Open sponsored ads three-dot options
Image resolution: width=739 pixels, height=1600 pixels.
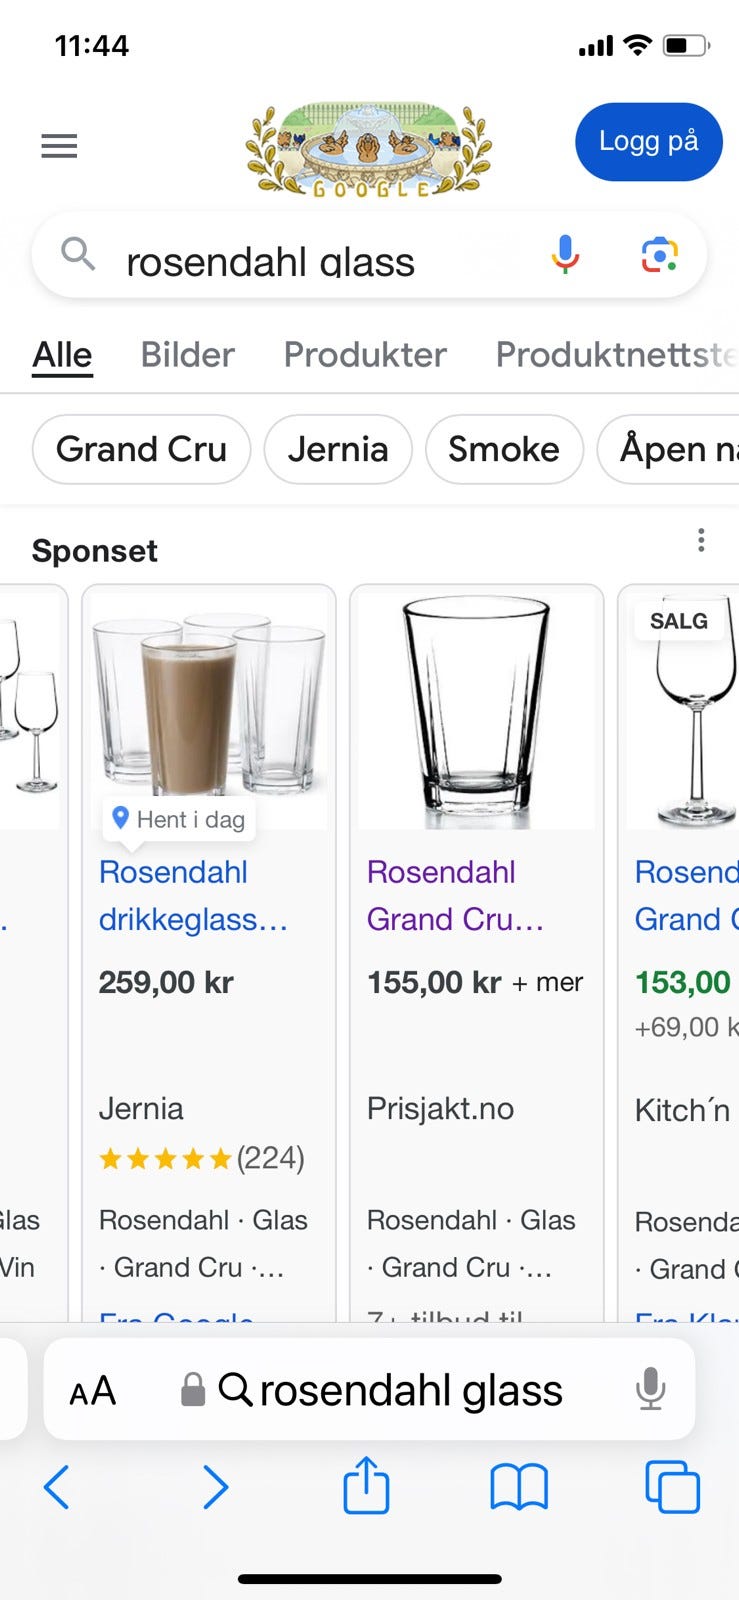click(x=701, y=541)
